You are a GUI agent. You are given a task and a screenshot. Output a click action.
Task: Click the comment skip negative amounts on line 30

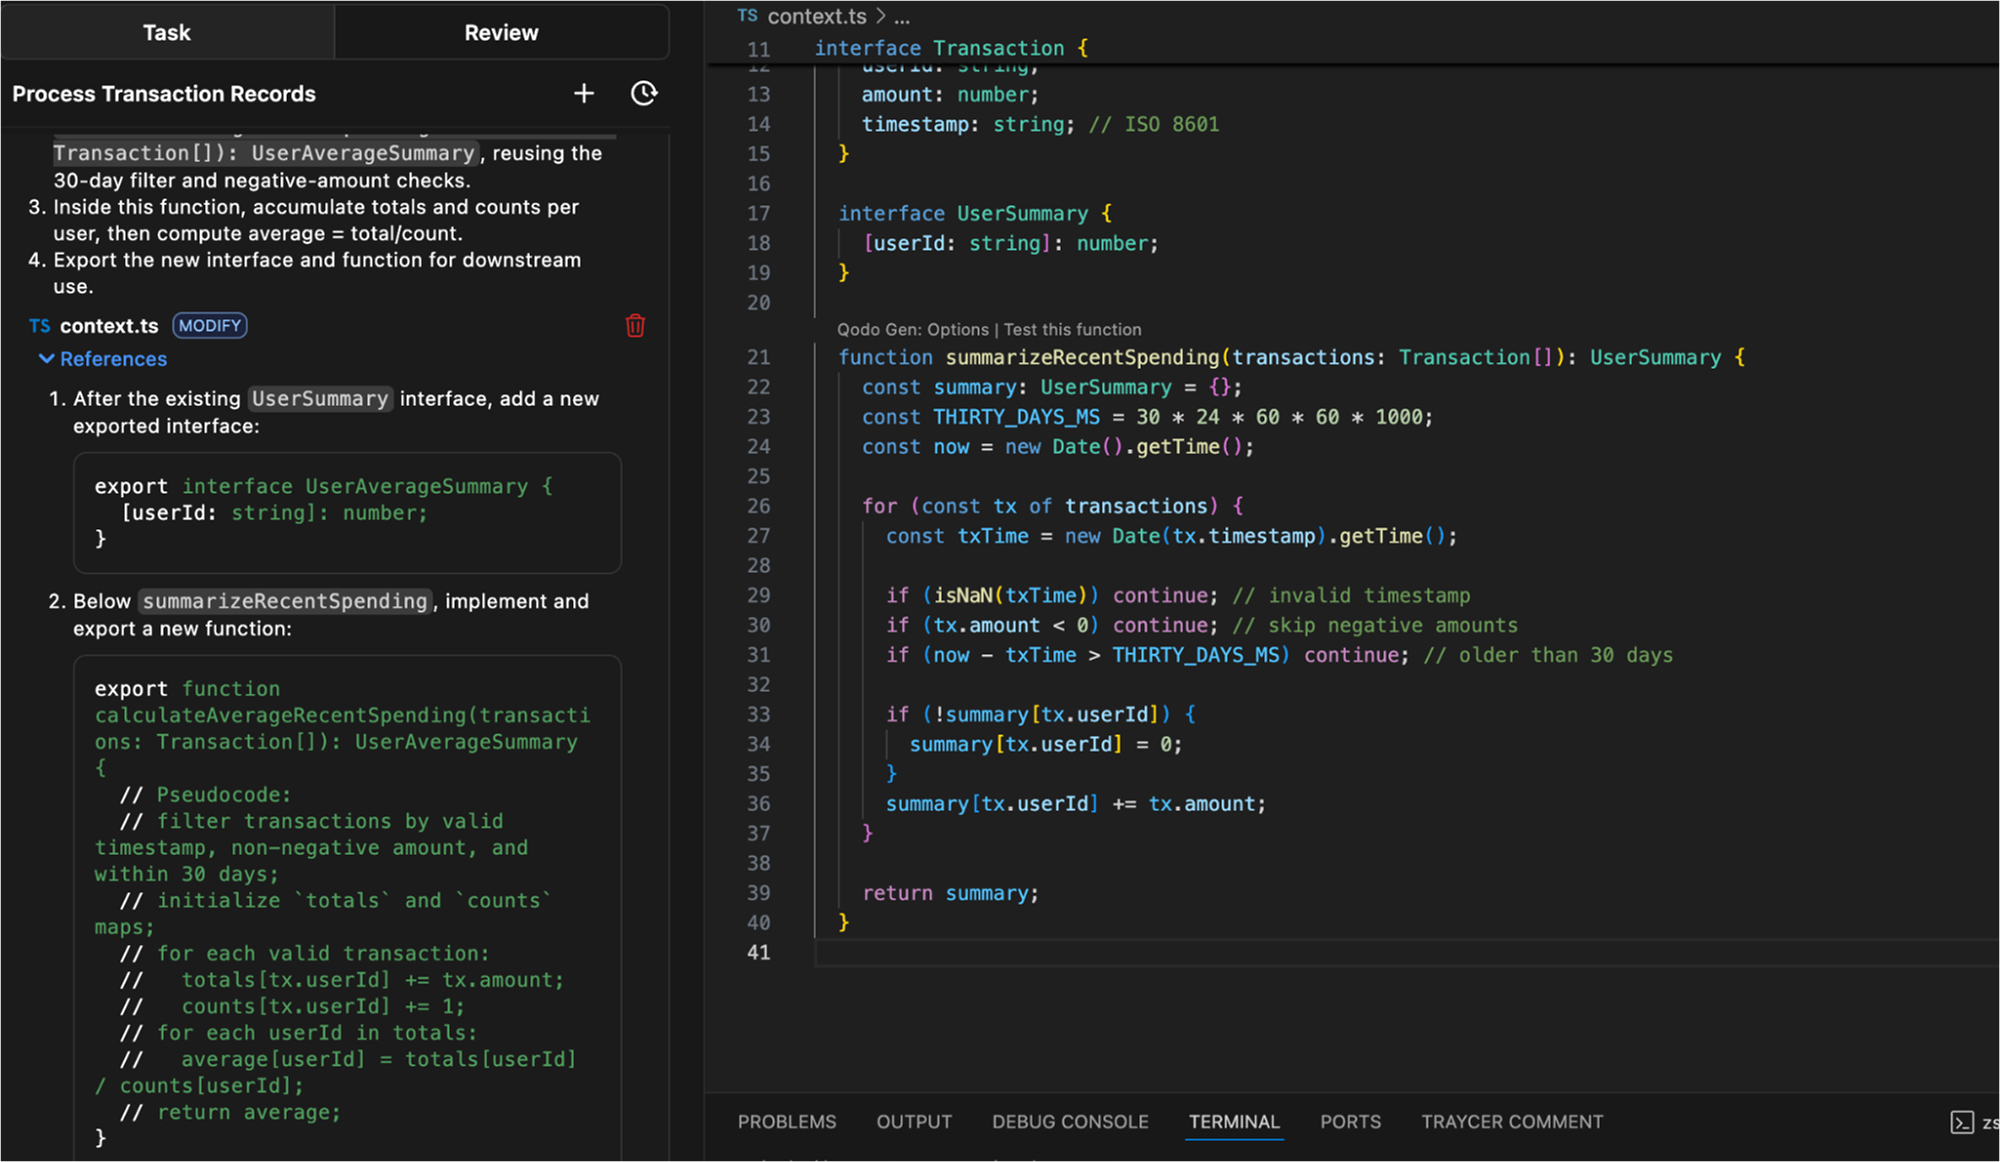tap(1375, 625)
